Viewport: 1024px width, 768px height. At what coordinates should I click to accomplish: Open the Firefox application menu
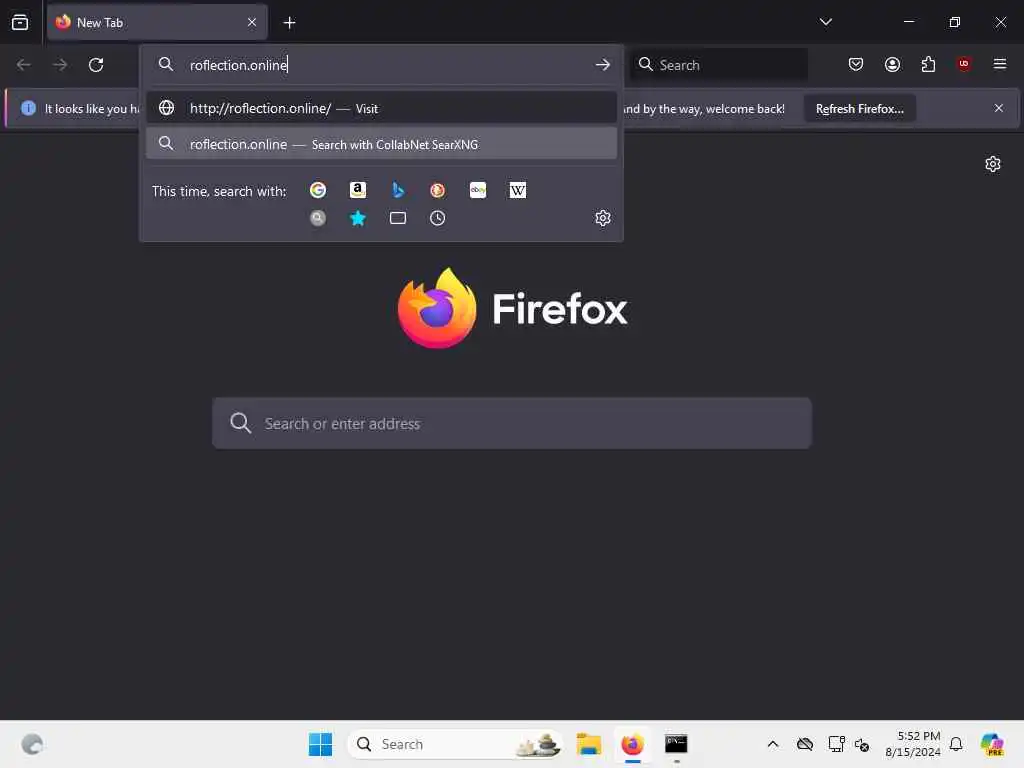pos(1000,64)
